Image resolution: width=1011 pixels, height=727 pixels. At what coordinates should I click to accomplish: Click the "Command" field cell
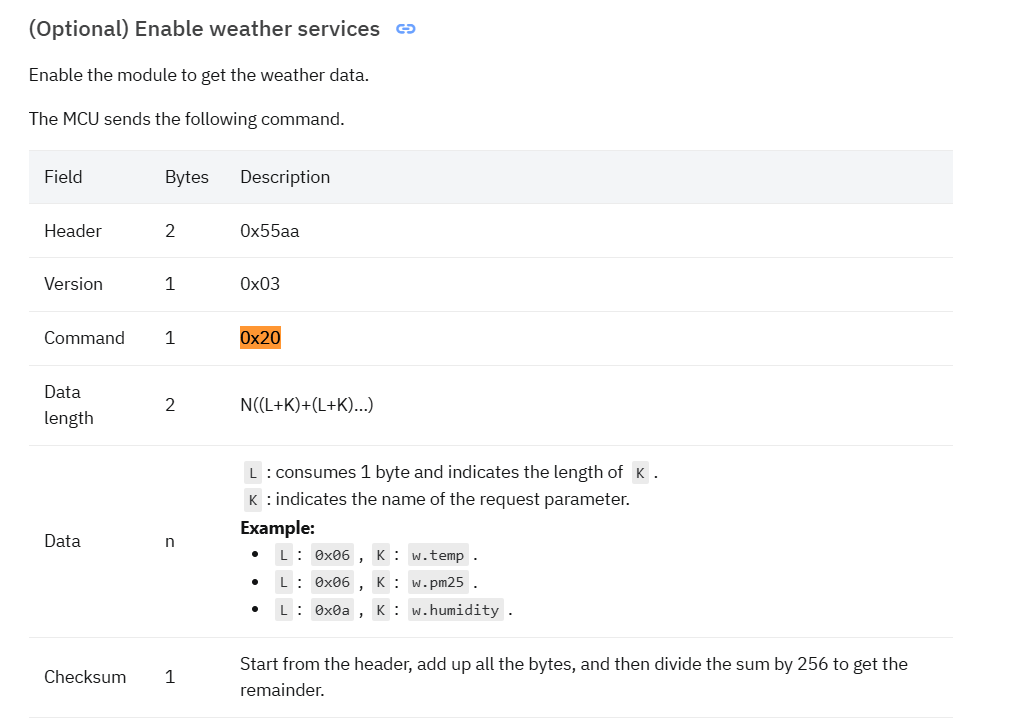point(84,338)
